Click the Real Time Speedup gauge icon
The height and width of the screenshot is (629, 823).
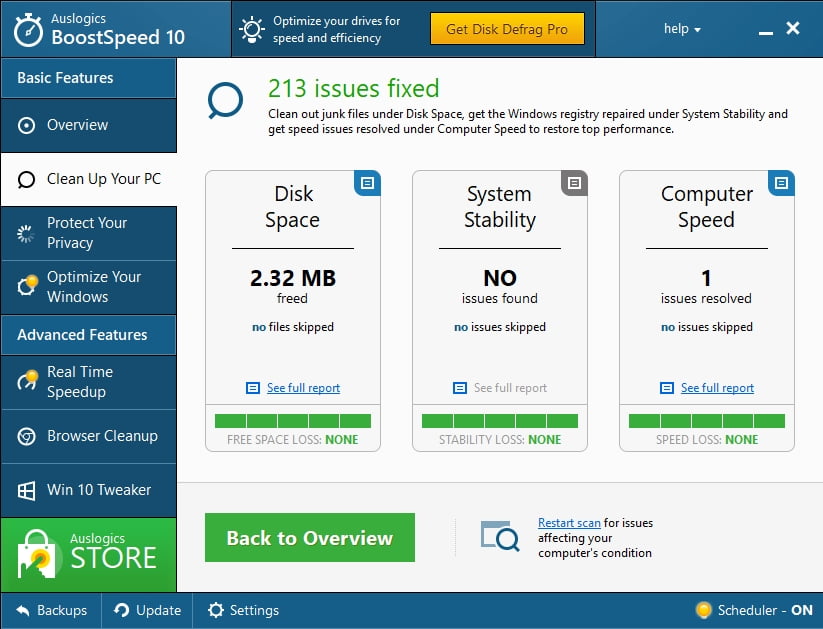click(27, 380)
